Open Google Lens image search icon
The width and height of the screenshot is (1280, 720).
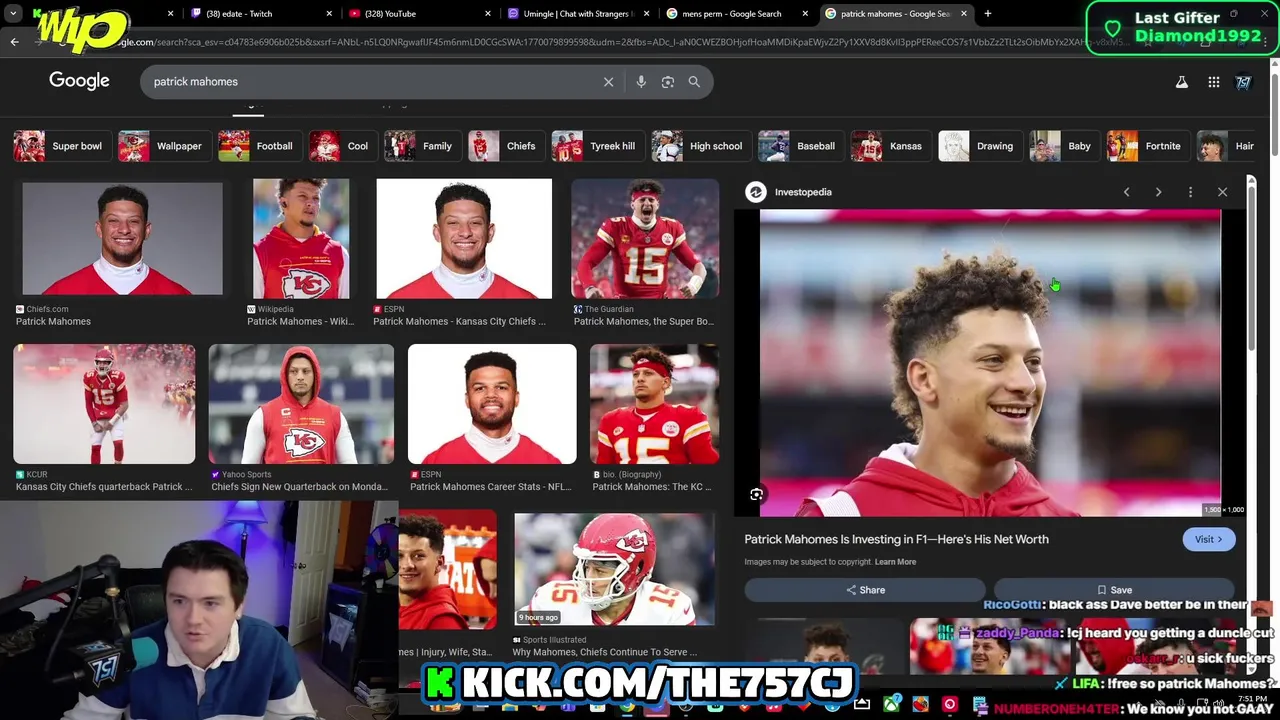click(x=668, y=82)
